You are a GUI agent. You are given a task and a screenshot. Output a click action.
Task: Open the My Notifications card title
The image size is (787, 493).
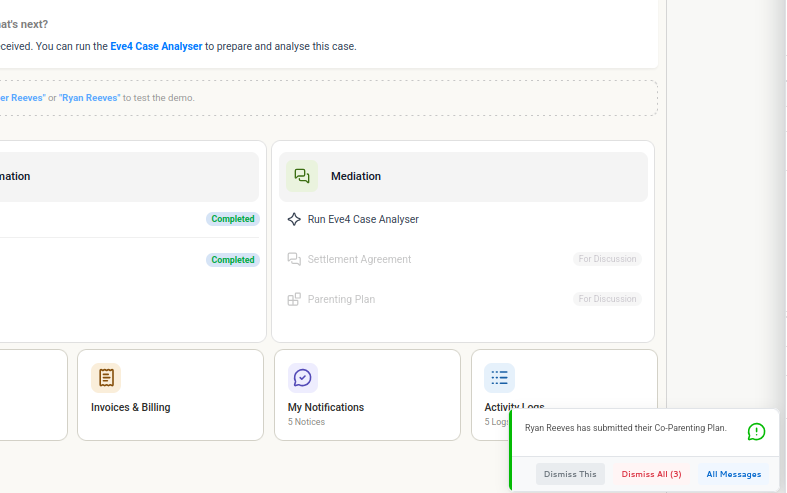(x=326, y=407)
